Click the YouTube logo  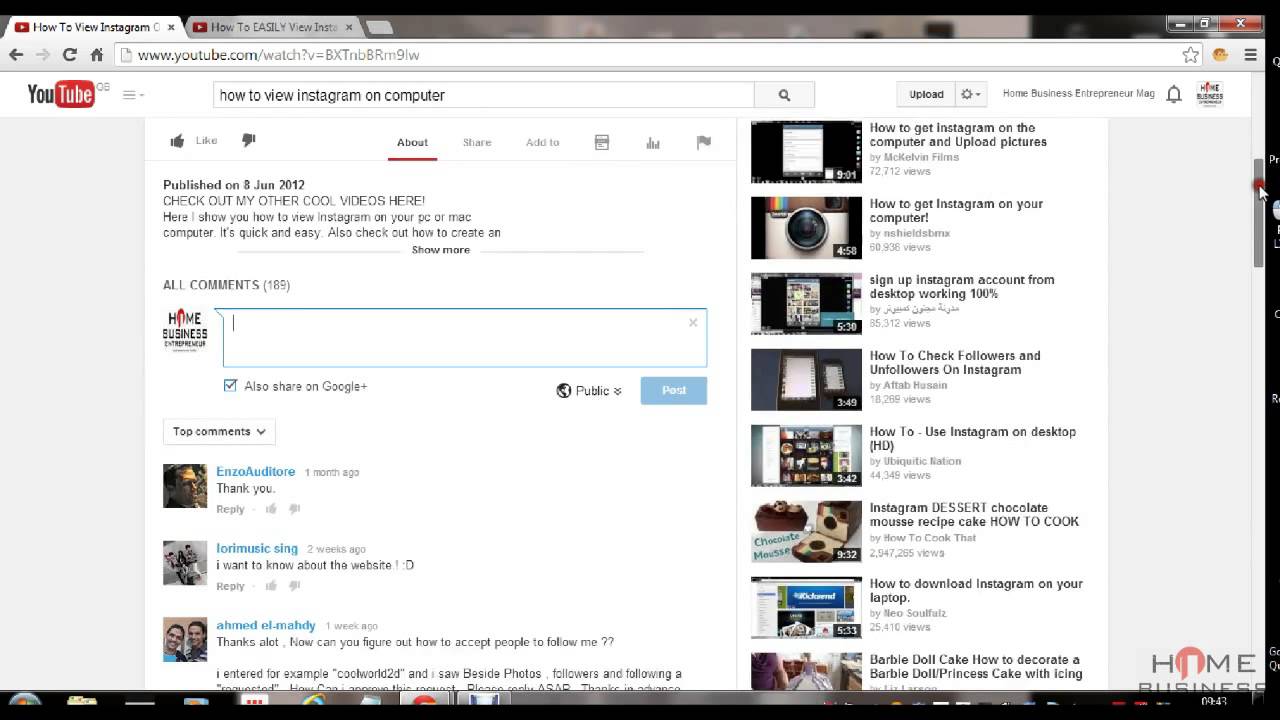pyautogui.click(x=61, y=94)
